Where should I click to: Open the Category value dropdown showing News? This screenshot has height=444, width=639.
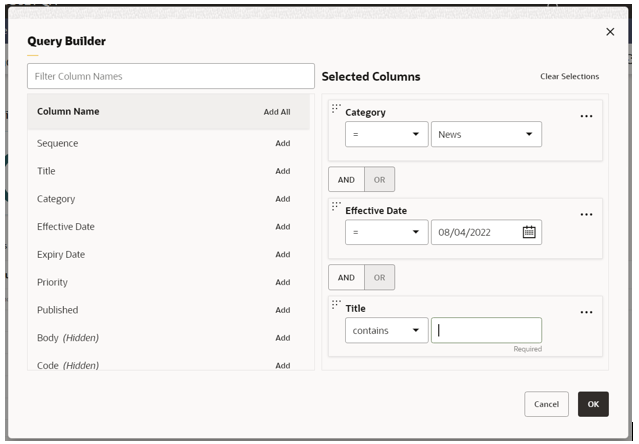486,134
